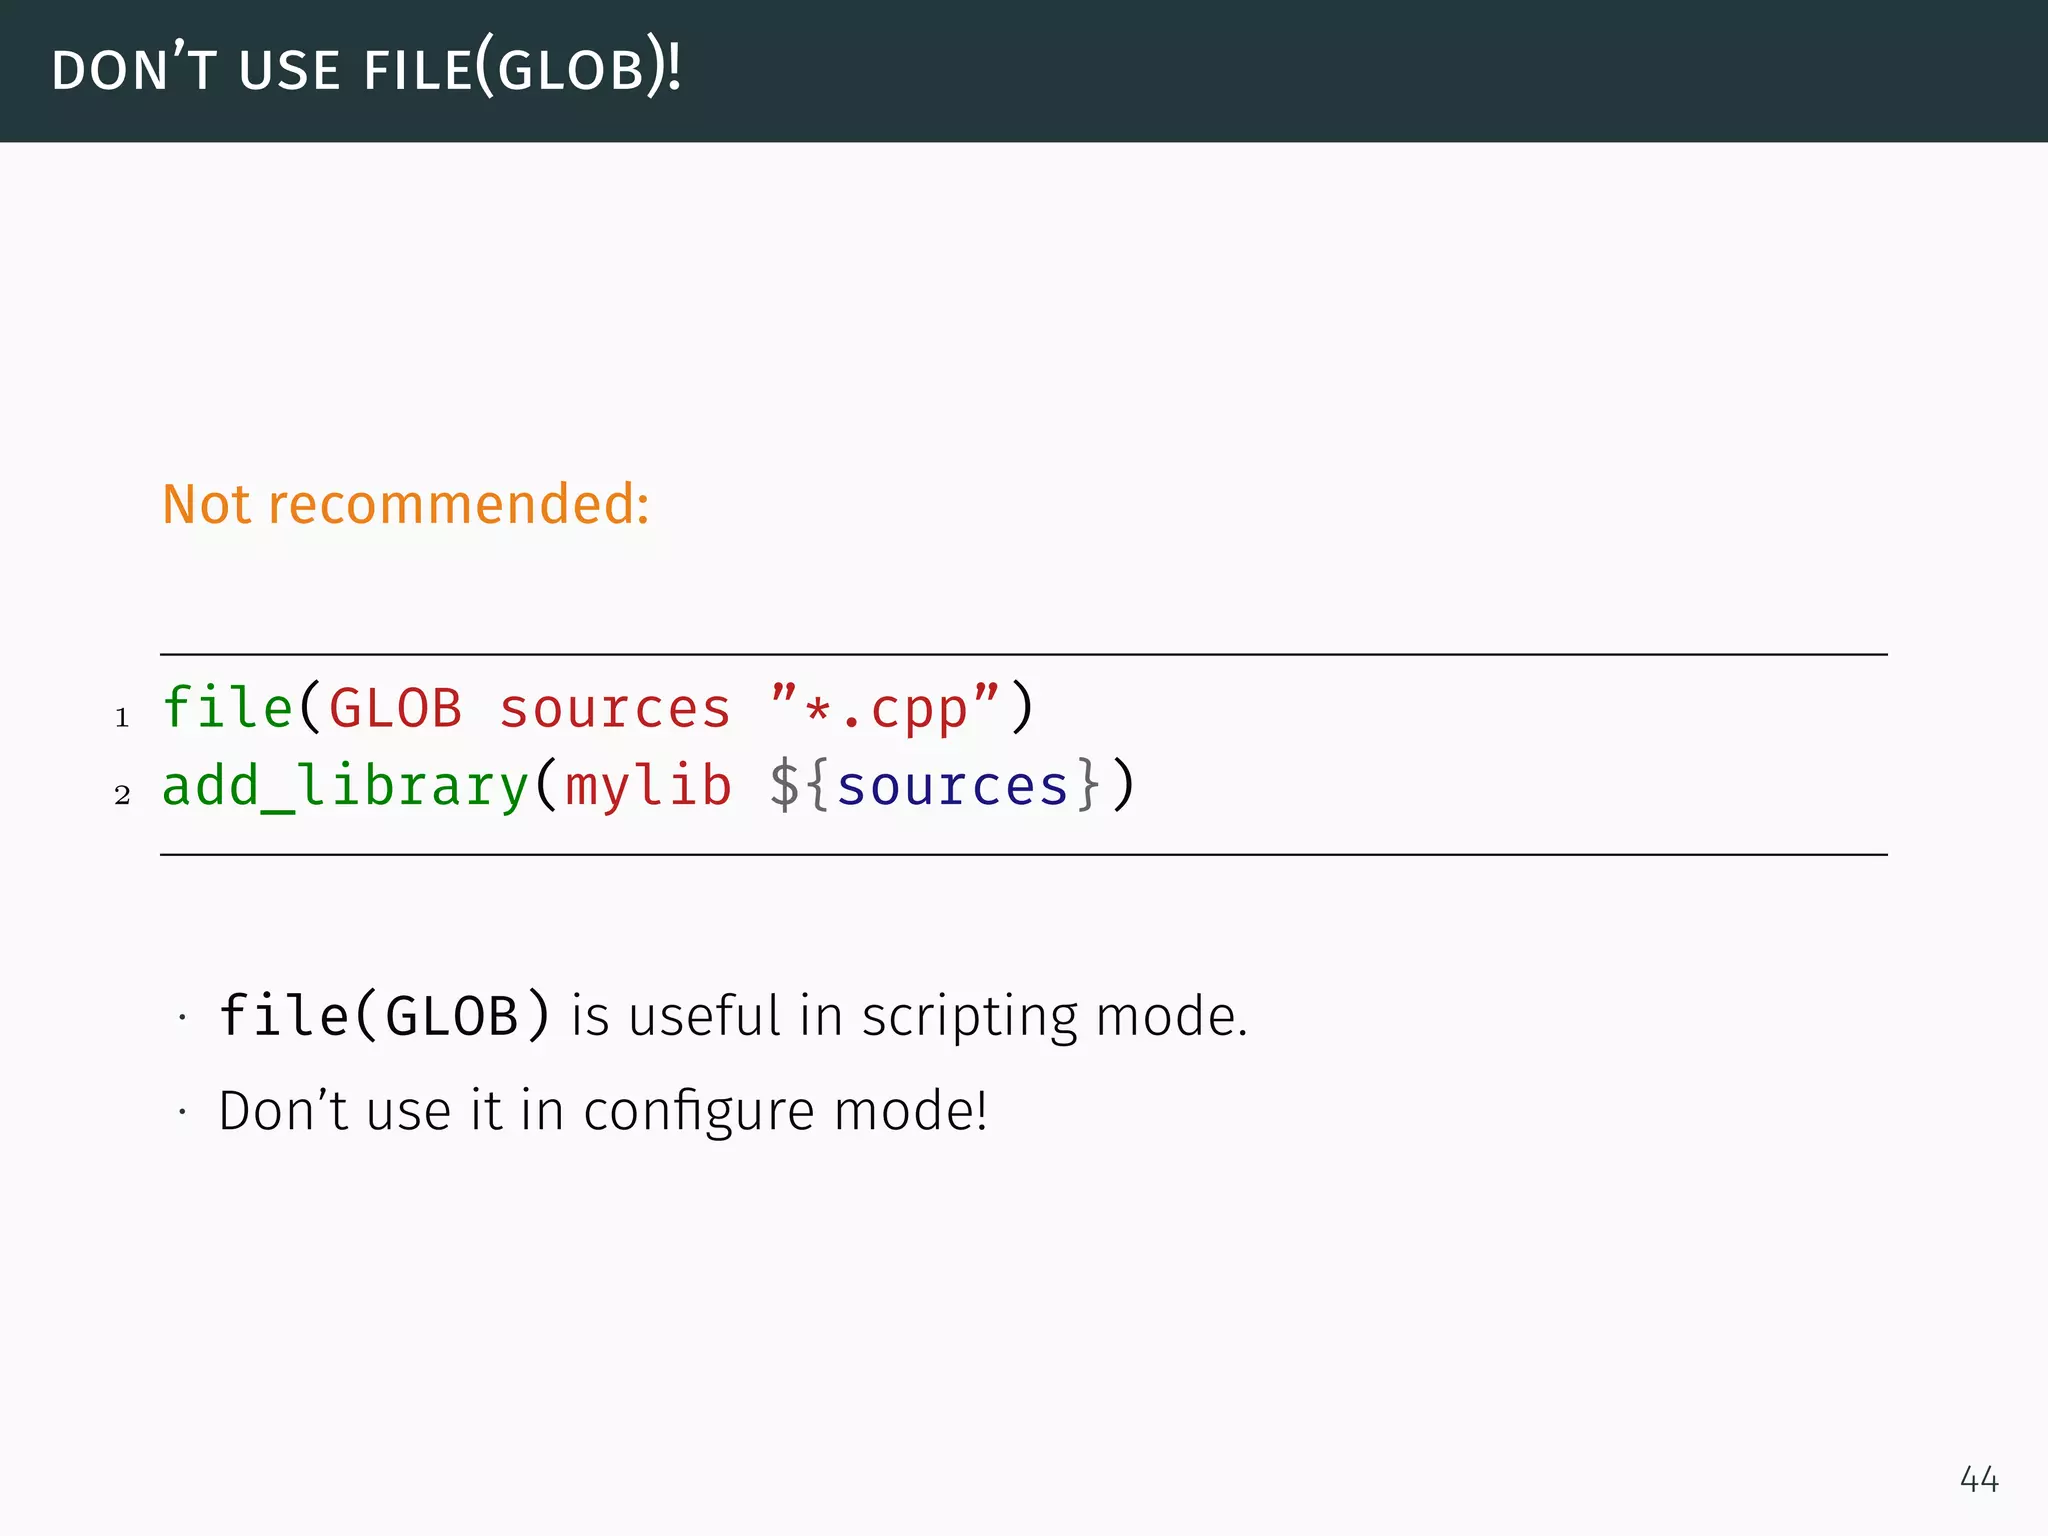Click the bullet dot before "file(GLOB)"
The height and width of the screenshot is (1536, 2048).
pos(182,1018)
